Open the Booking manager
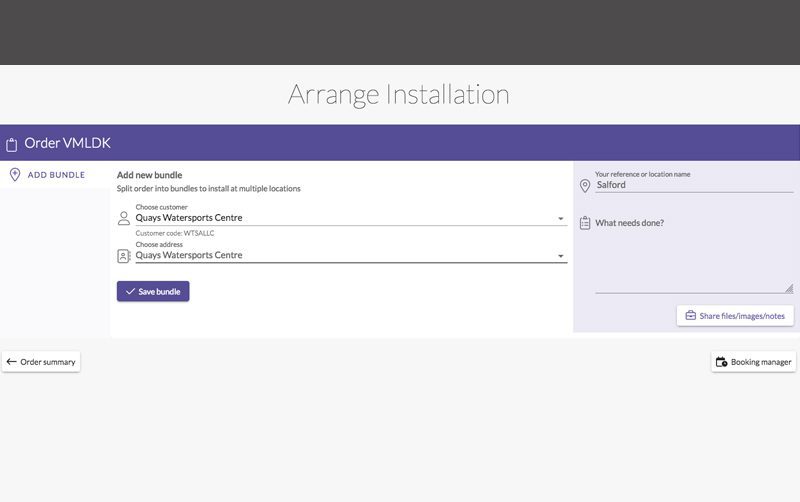The width and height of the screenshot is (800, 502). [x=754, y=362]
